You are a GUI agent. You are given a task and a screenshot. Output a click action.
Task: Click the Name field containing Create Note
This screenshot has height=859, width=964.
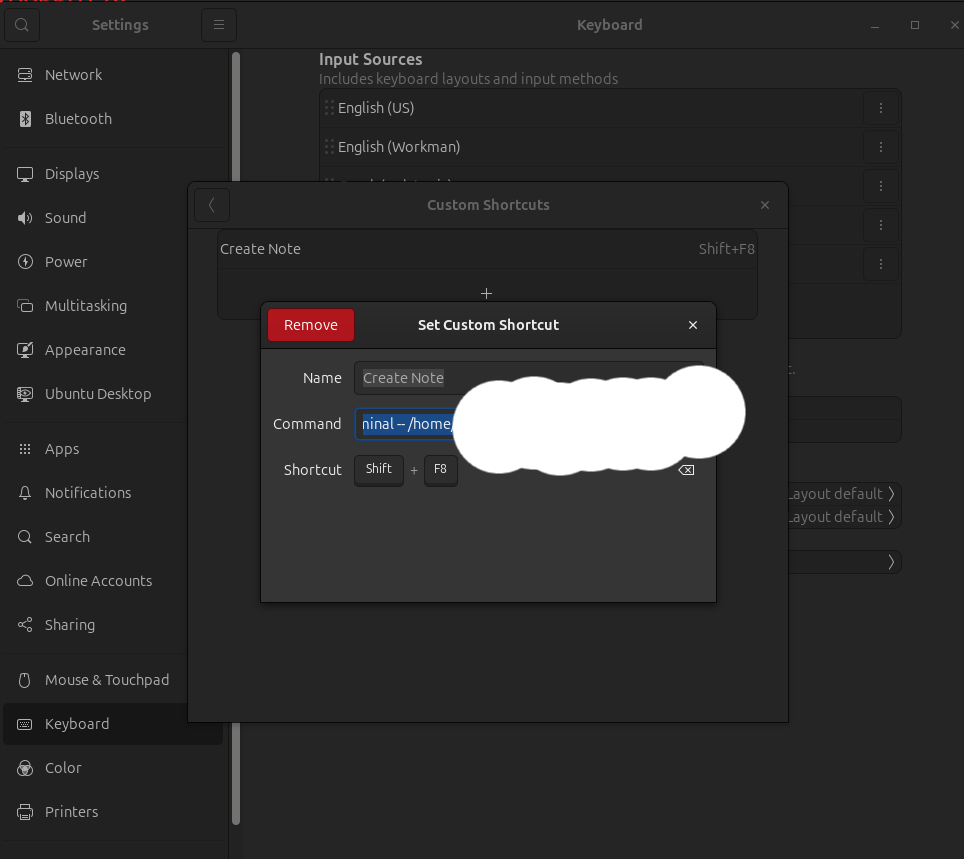click(x=529, y=378)
